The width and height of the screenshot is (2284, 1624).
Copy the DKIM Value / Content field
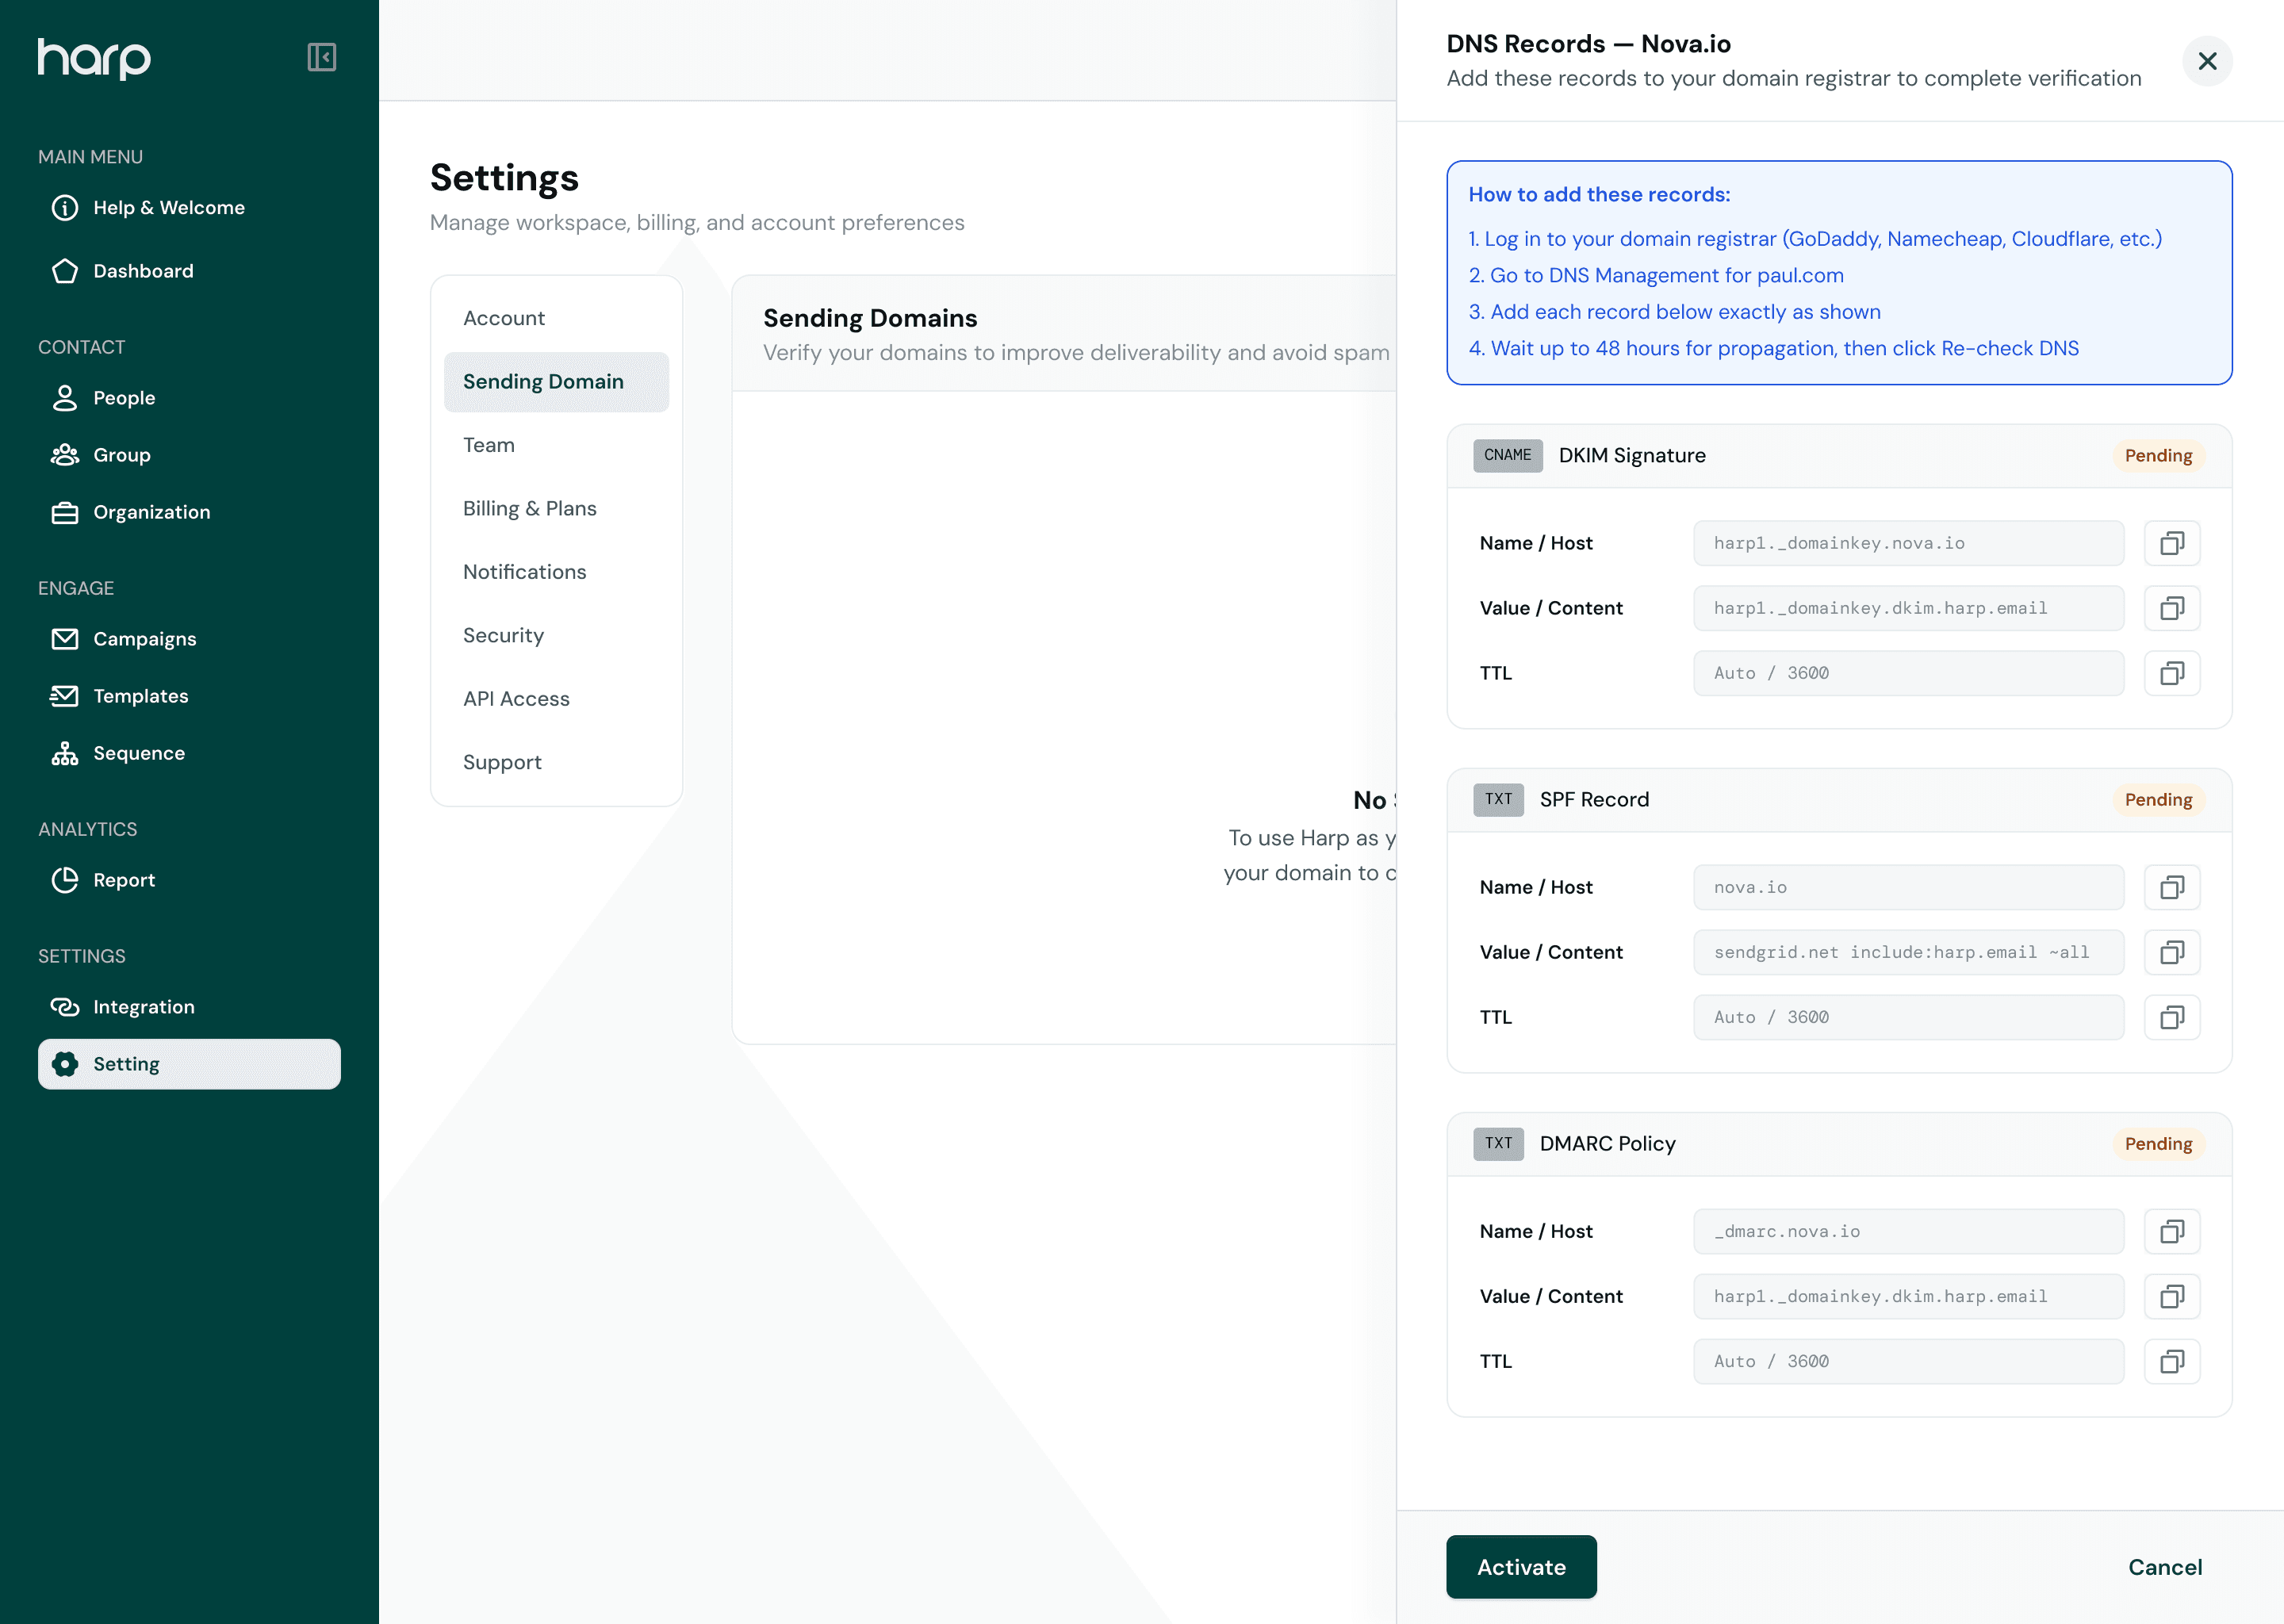pos(2172,608)
